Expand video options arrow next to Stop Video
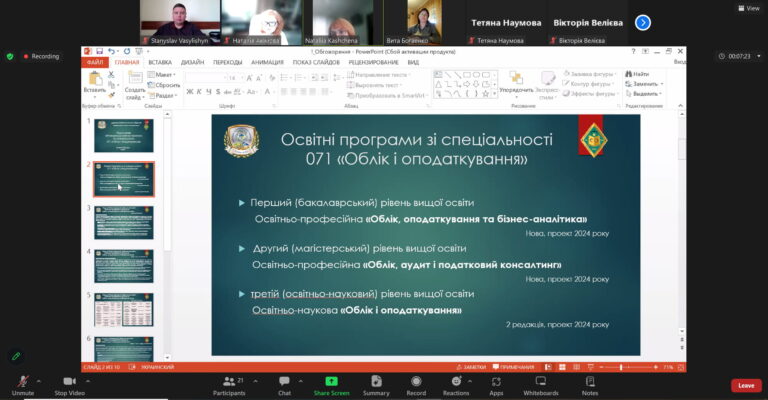768x400 pixels. coord(88,380)
